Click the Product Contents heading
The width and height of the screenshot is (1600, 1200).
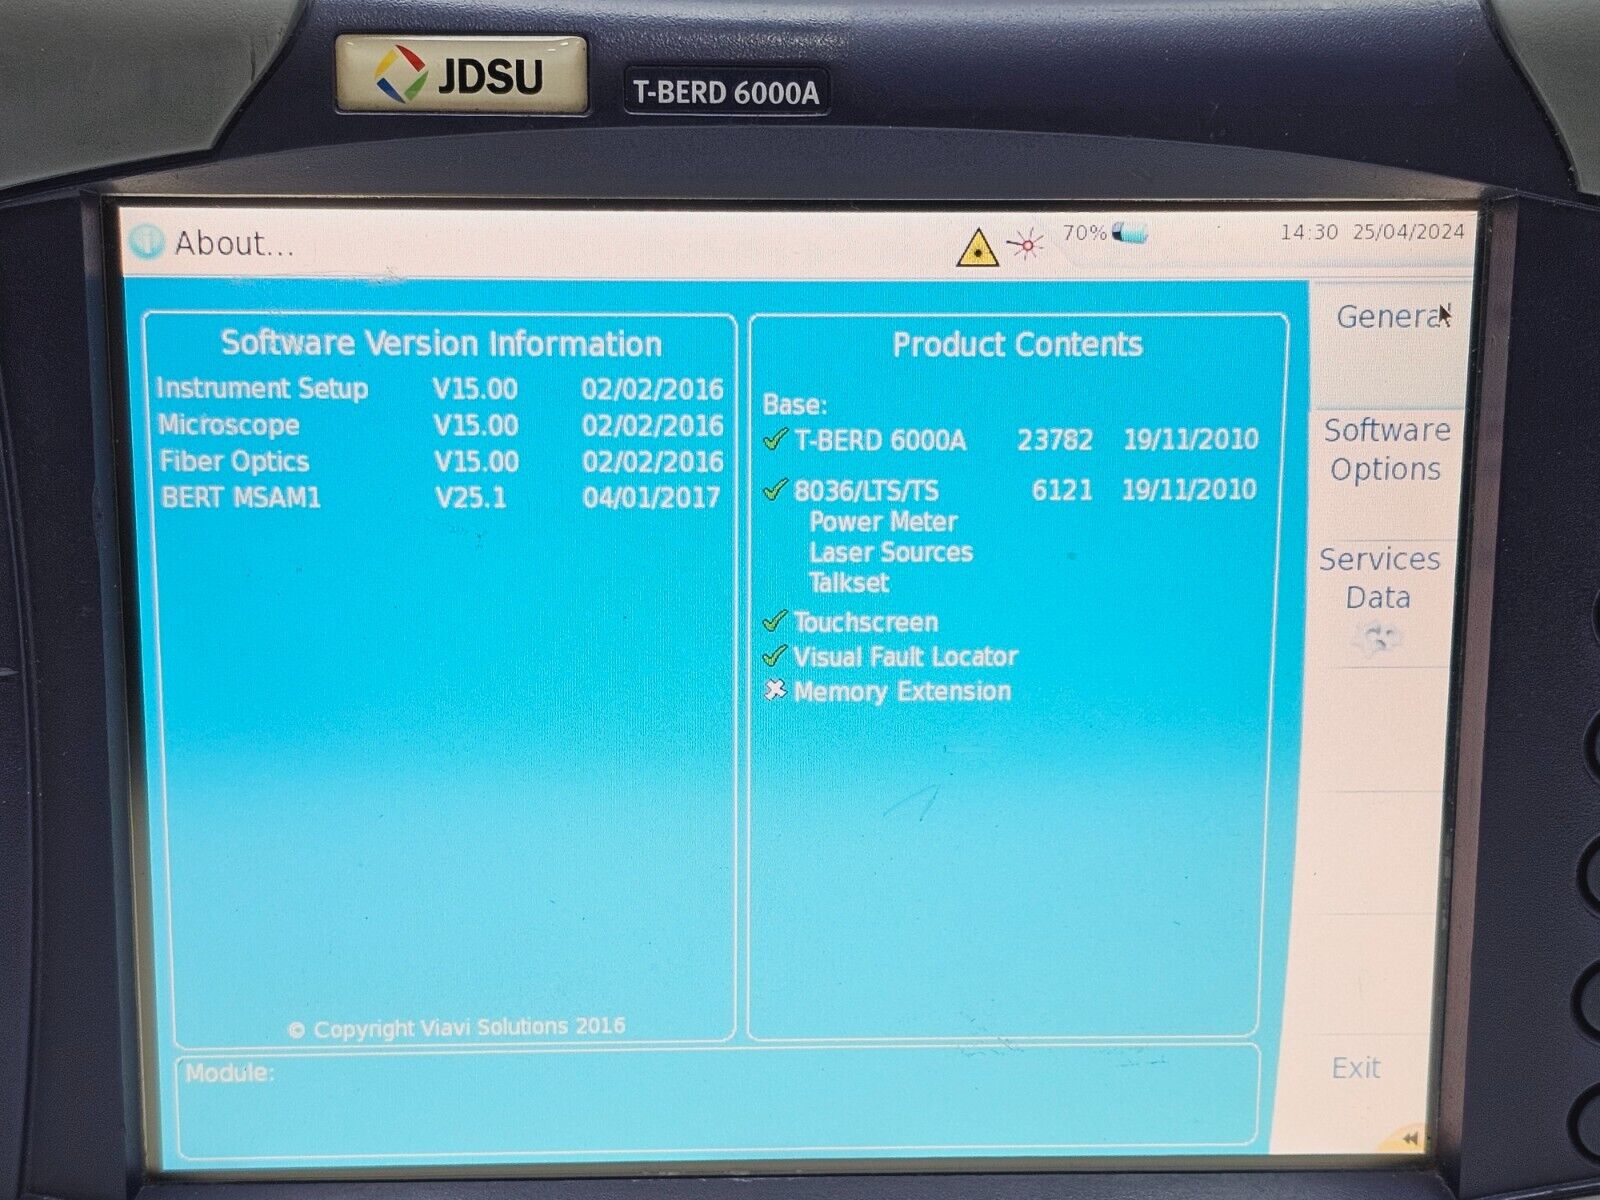point(1017,345)
